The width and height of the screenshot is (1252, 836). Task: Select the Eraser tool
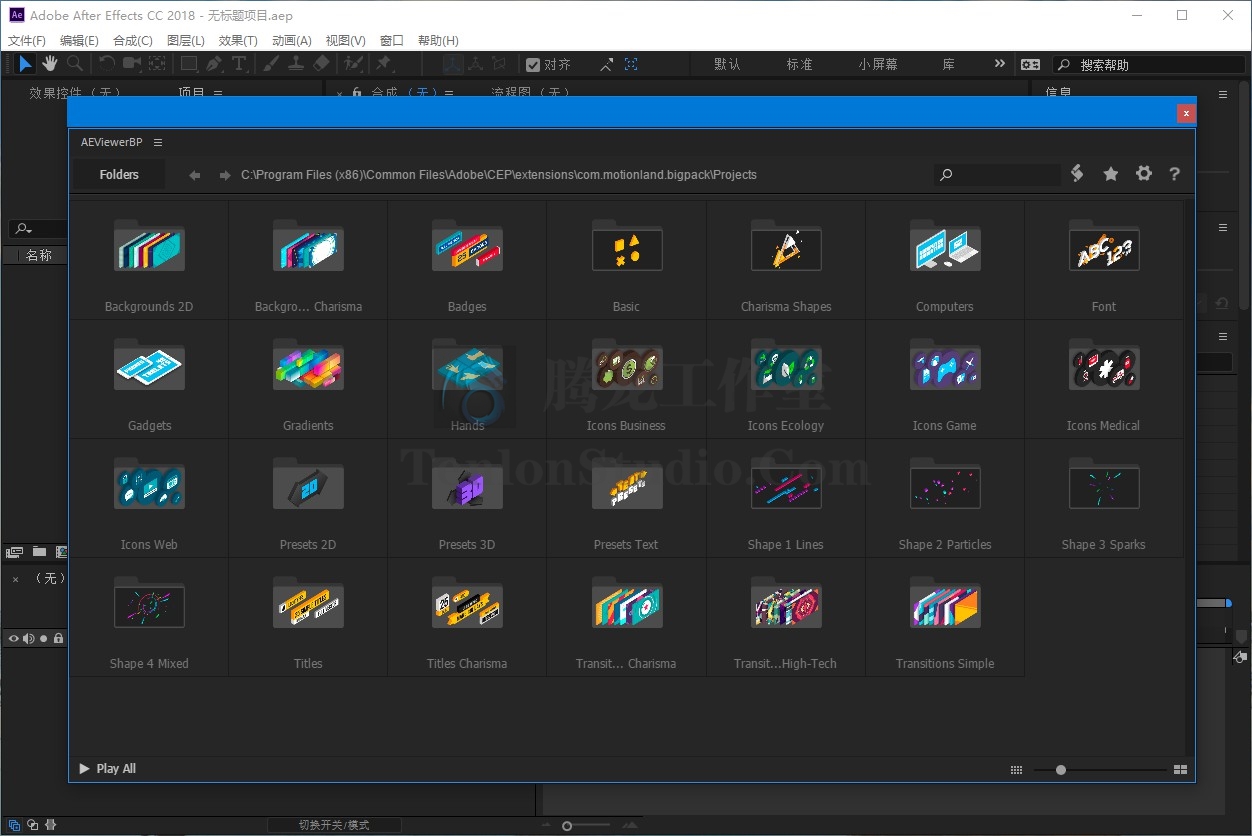[321, 64]
